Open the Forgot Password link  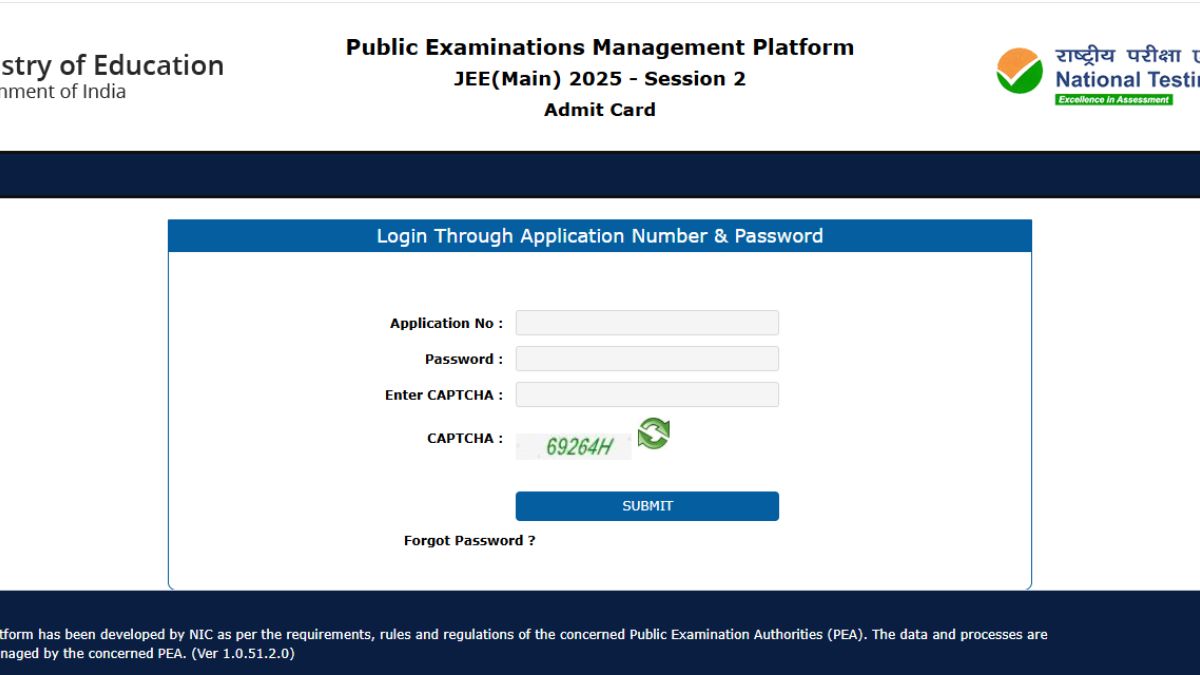(x=469, y=541)
